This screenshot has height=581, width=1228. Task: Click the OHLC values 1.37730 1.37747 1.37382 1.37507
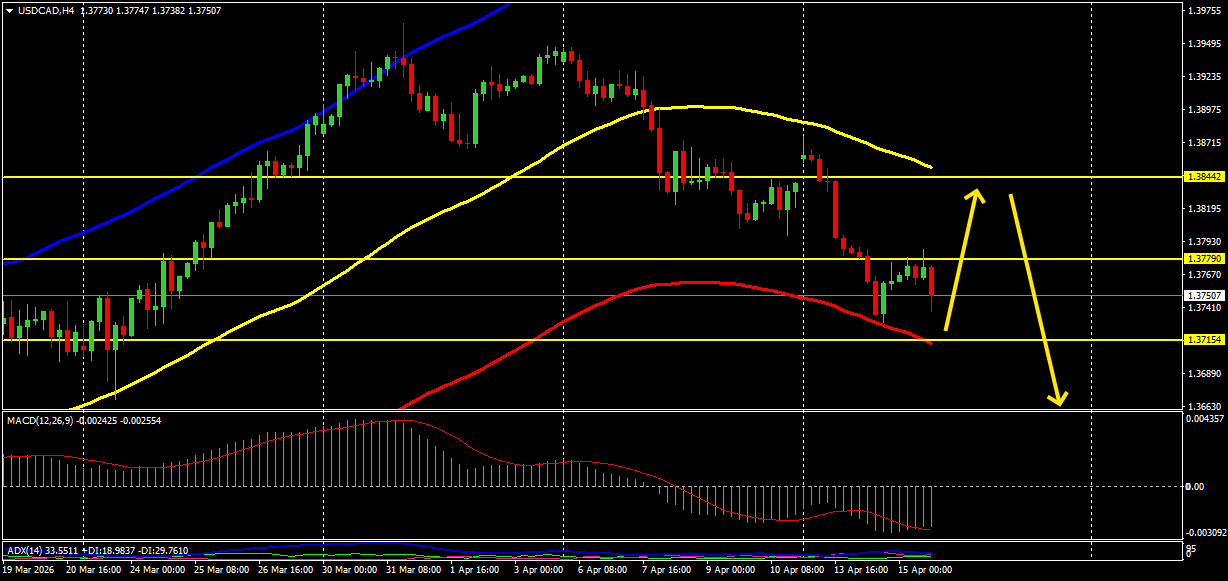[150, 10]
